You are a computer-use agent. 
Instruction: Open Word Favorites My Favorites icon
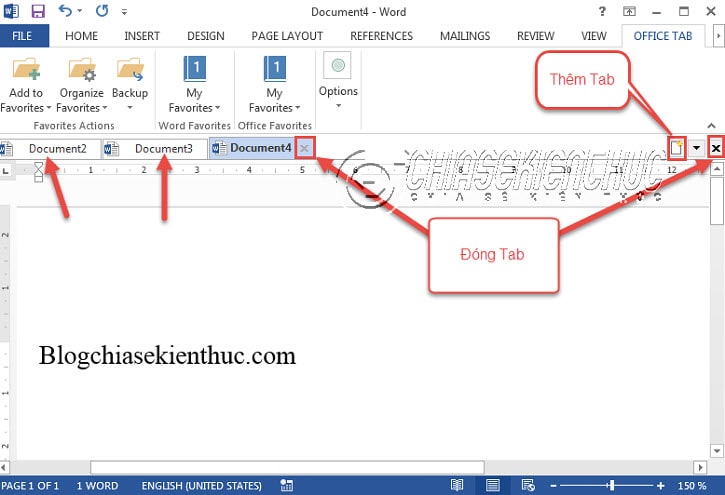point(194,68)
